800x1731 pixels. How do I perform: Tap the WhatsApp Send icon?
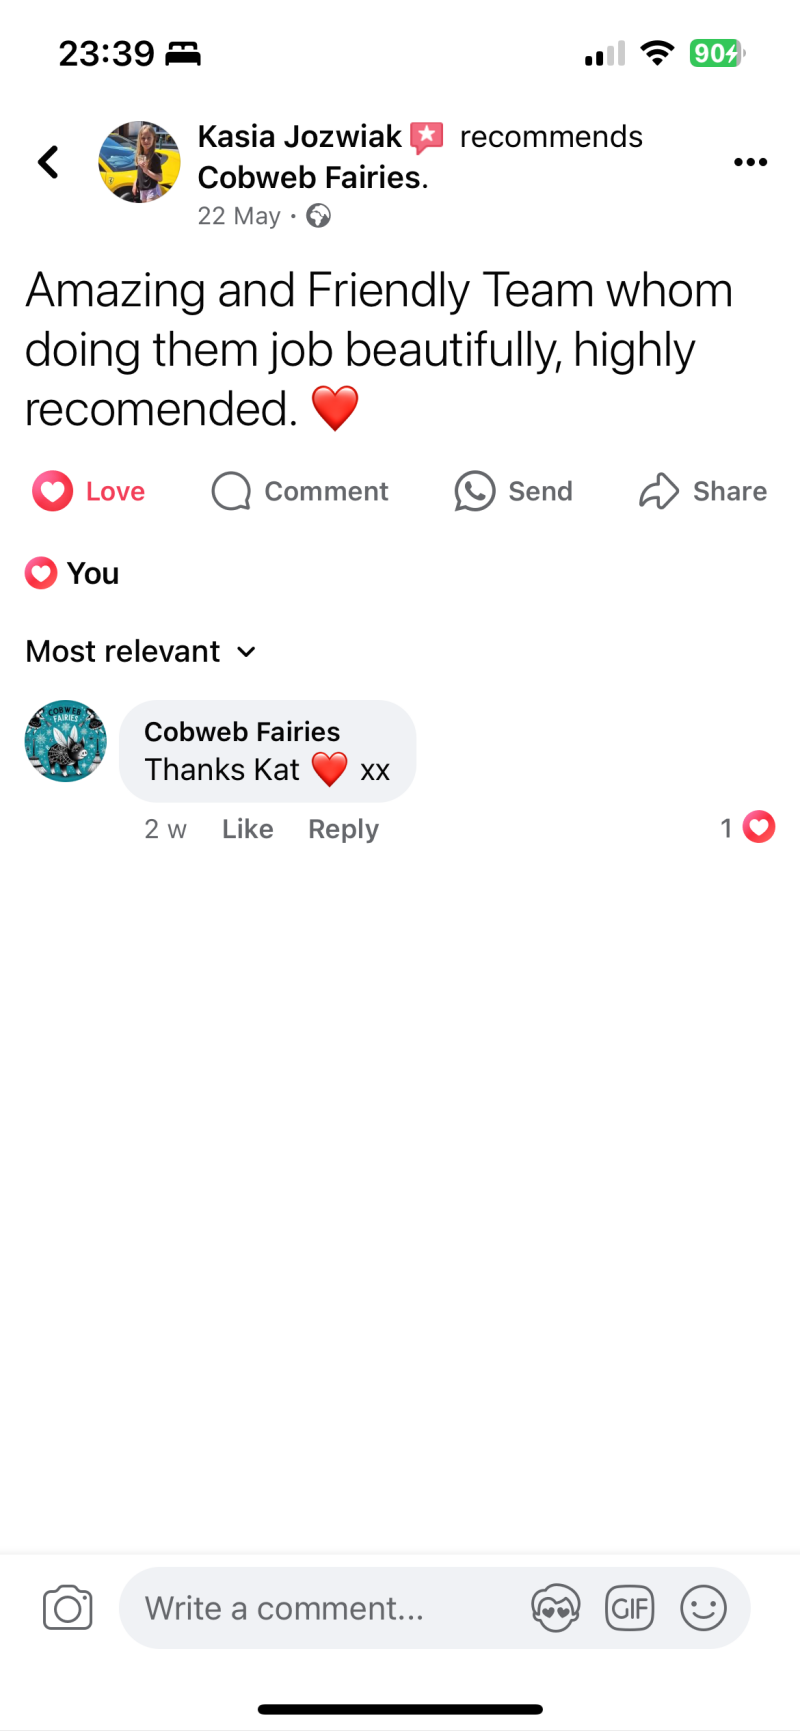point(475,491)
